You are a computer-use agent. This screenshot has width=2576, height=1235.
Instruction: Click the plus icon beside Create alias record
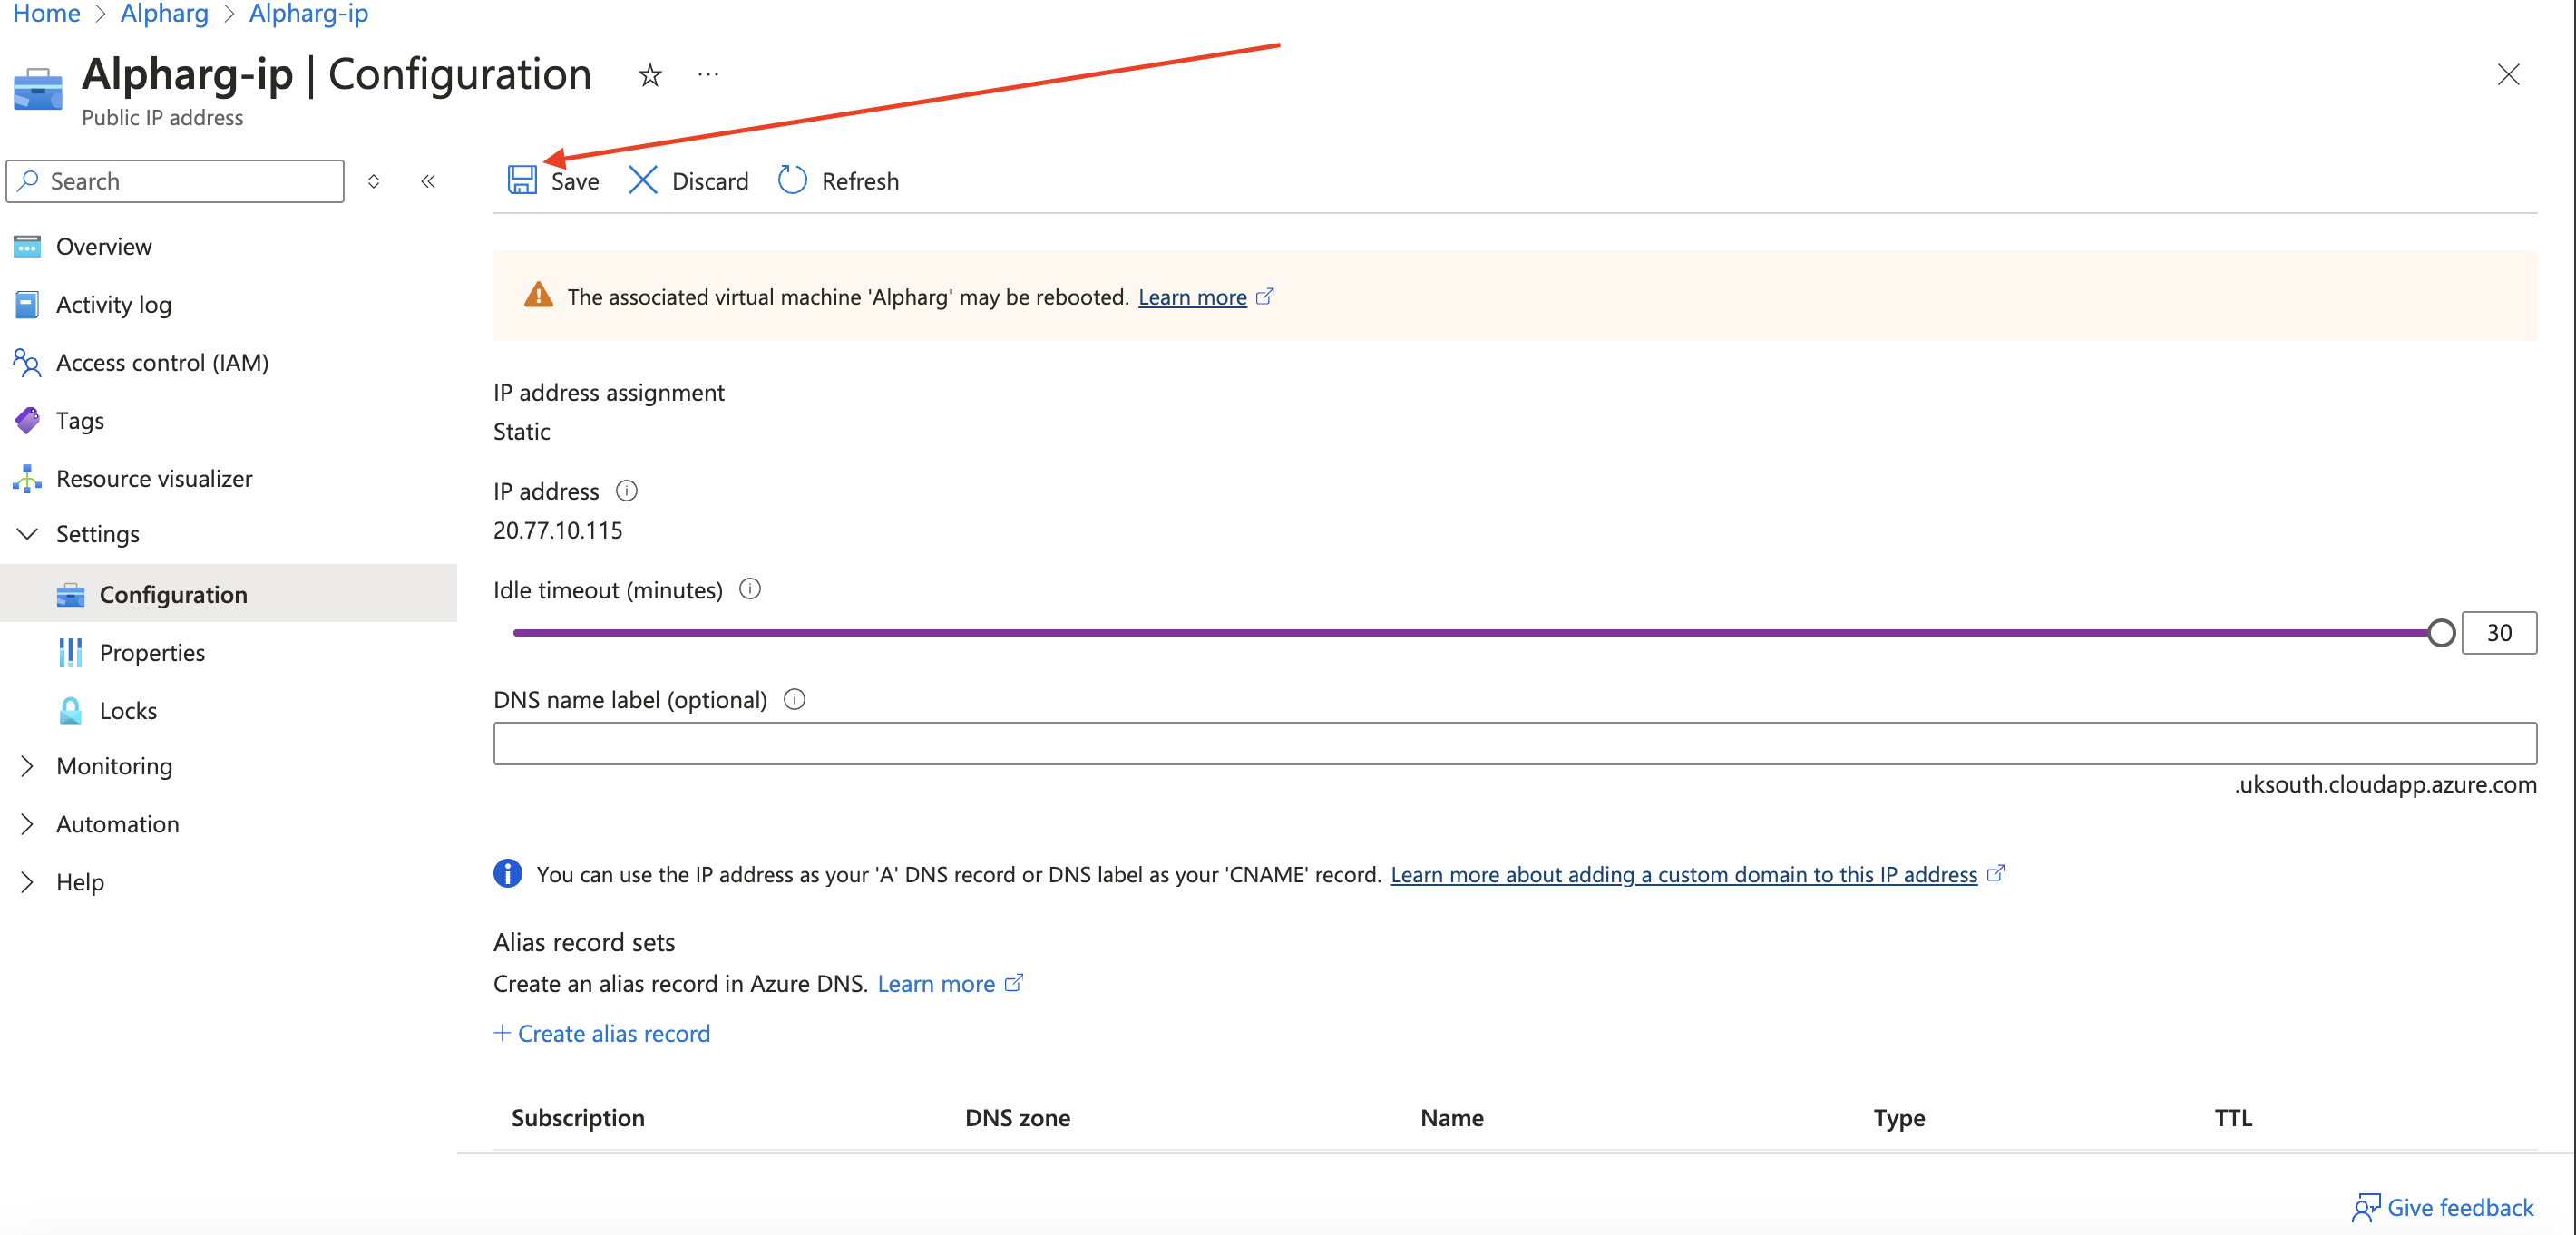(x=502, y=1032)
